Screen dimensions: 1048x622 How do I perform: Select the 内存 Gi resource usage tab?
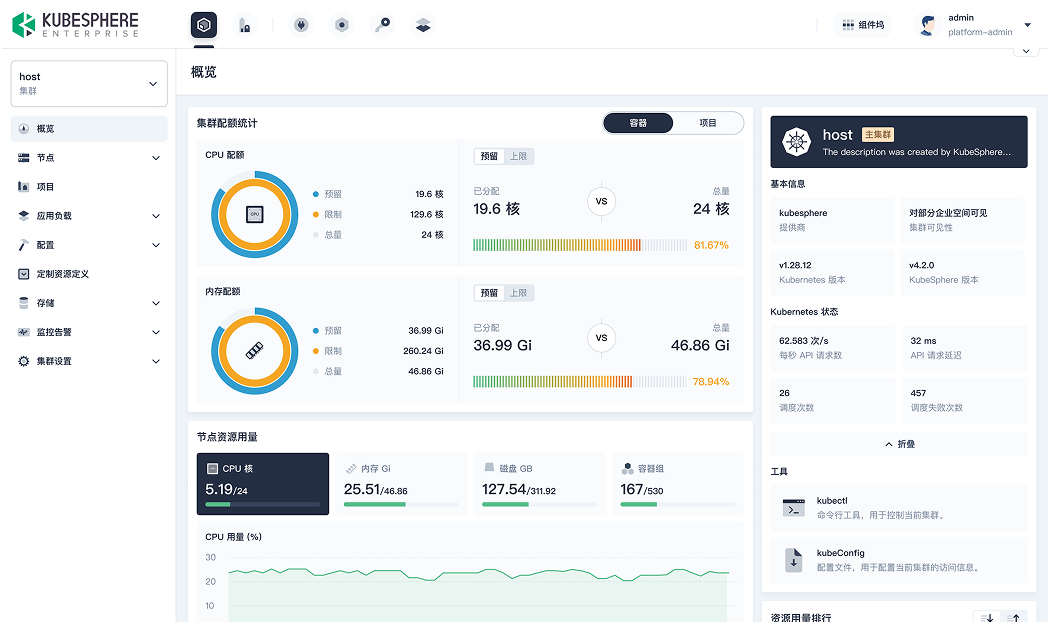(x=399, y=483)
